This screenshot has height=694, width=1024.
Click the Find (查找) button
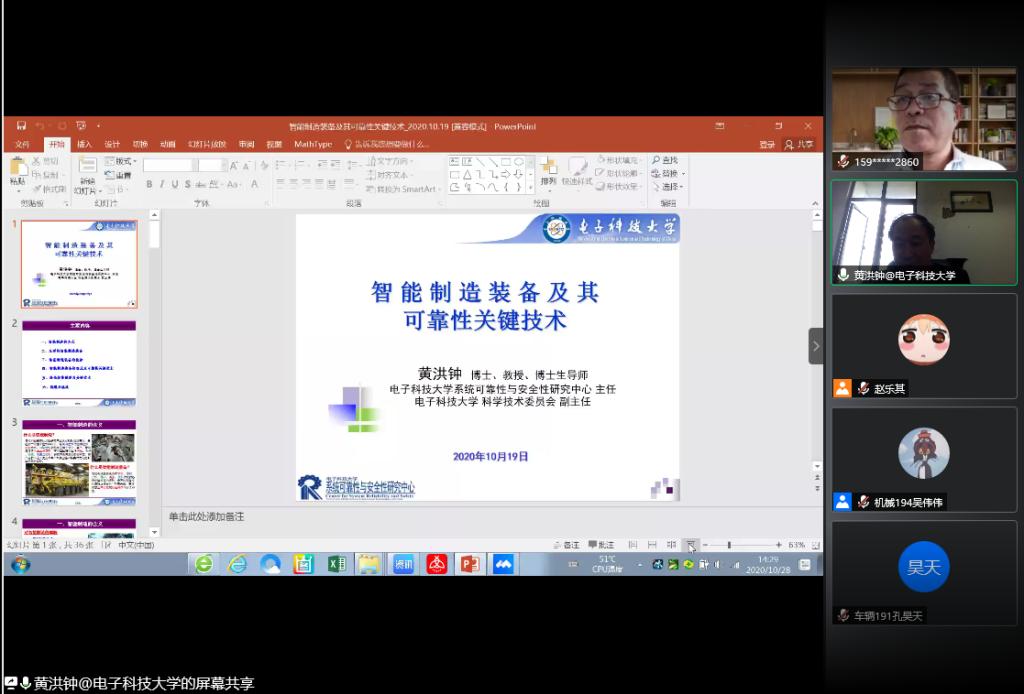click(665, 160)
